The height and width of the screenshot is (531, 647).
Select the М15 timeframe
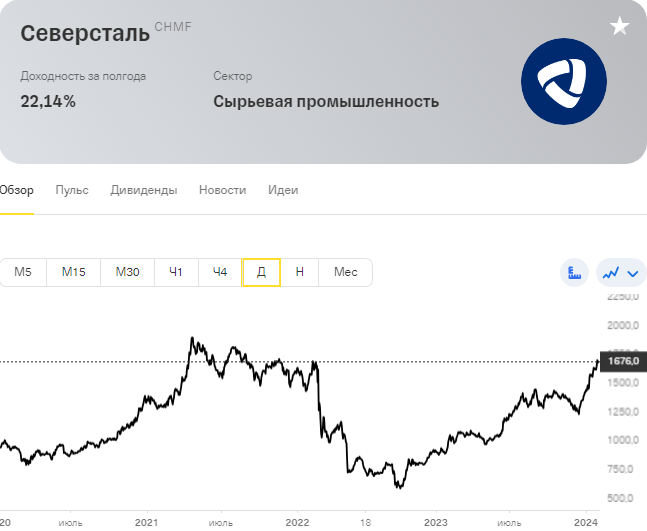point(73,272)
